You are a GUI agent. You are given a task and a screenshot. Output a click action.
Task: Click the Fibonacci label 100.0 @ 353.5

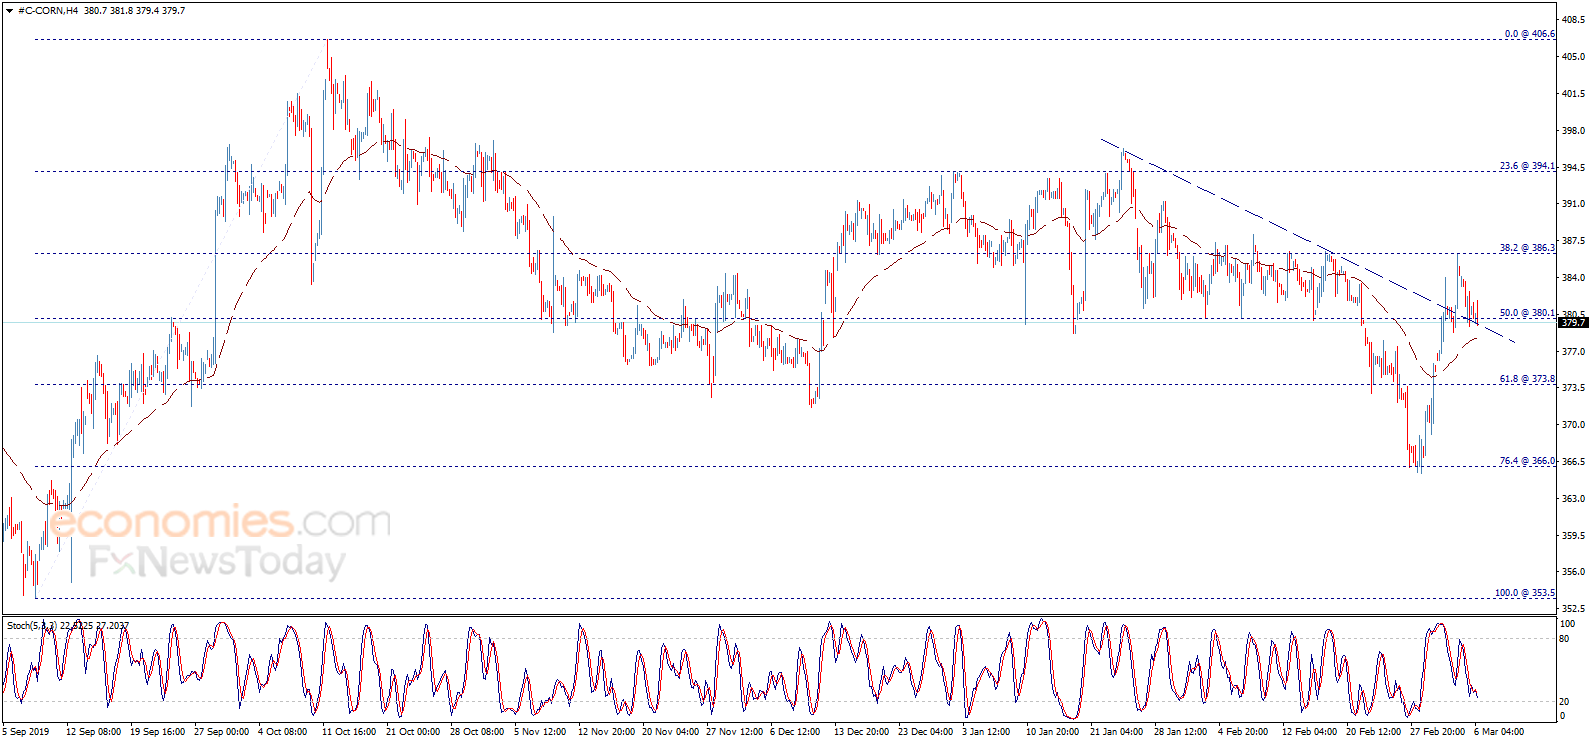1525,593
